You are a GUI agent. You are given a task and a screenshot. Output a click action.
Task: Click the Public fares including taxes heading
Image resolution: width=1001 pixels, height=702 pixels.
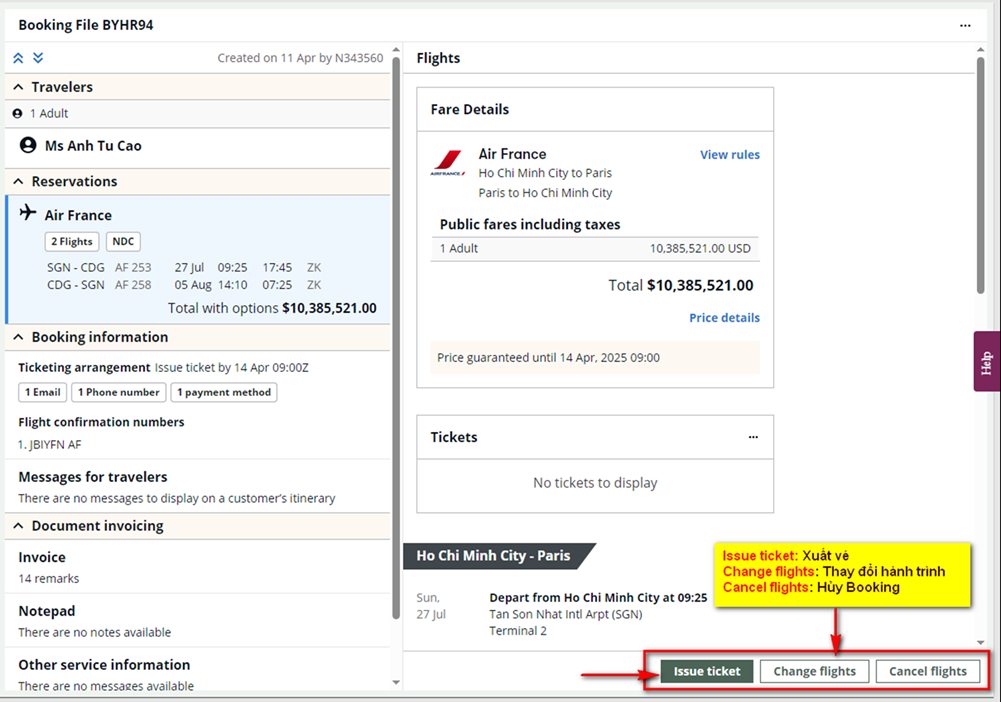(x=530, y=225)
